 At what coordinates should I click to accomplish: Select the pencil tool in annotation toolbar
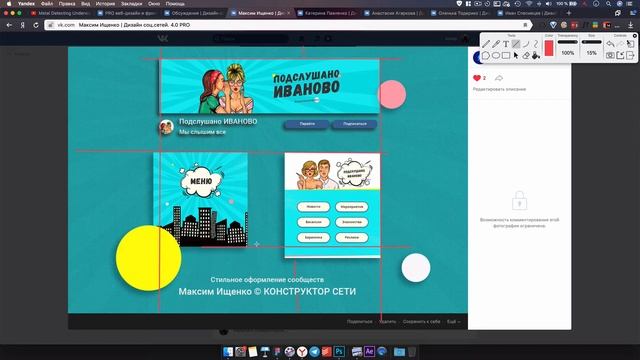[486, 44]
